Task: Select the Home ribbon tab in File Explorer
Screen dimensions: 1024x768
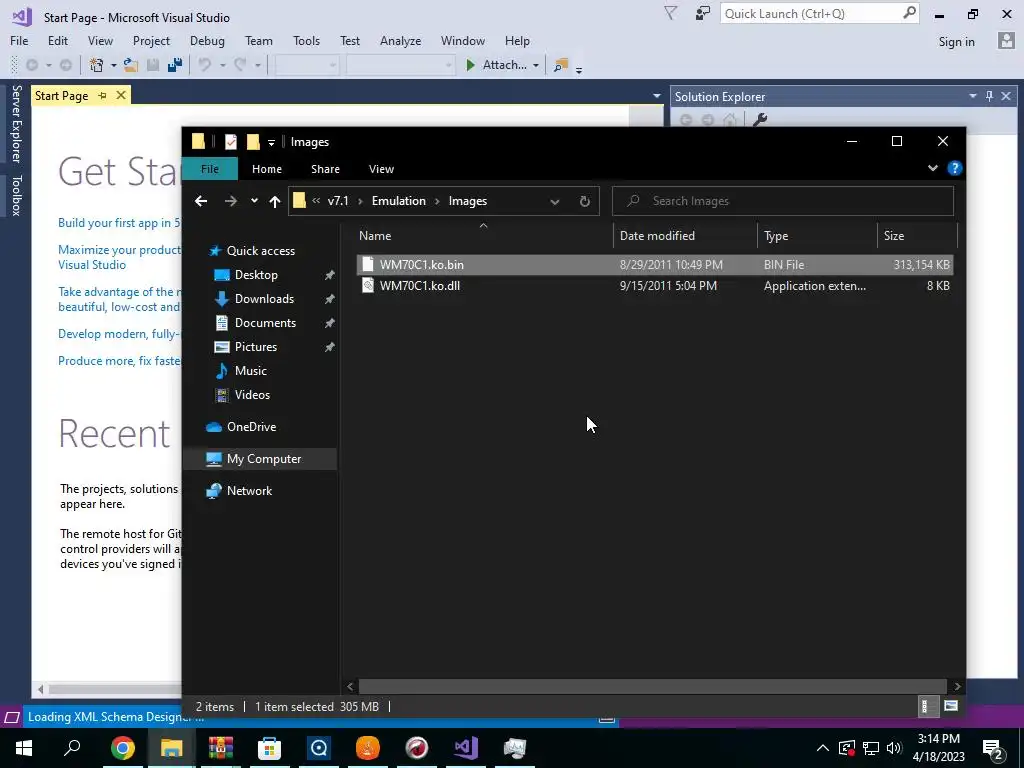Action: (x=266, y=168)
